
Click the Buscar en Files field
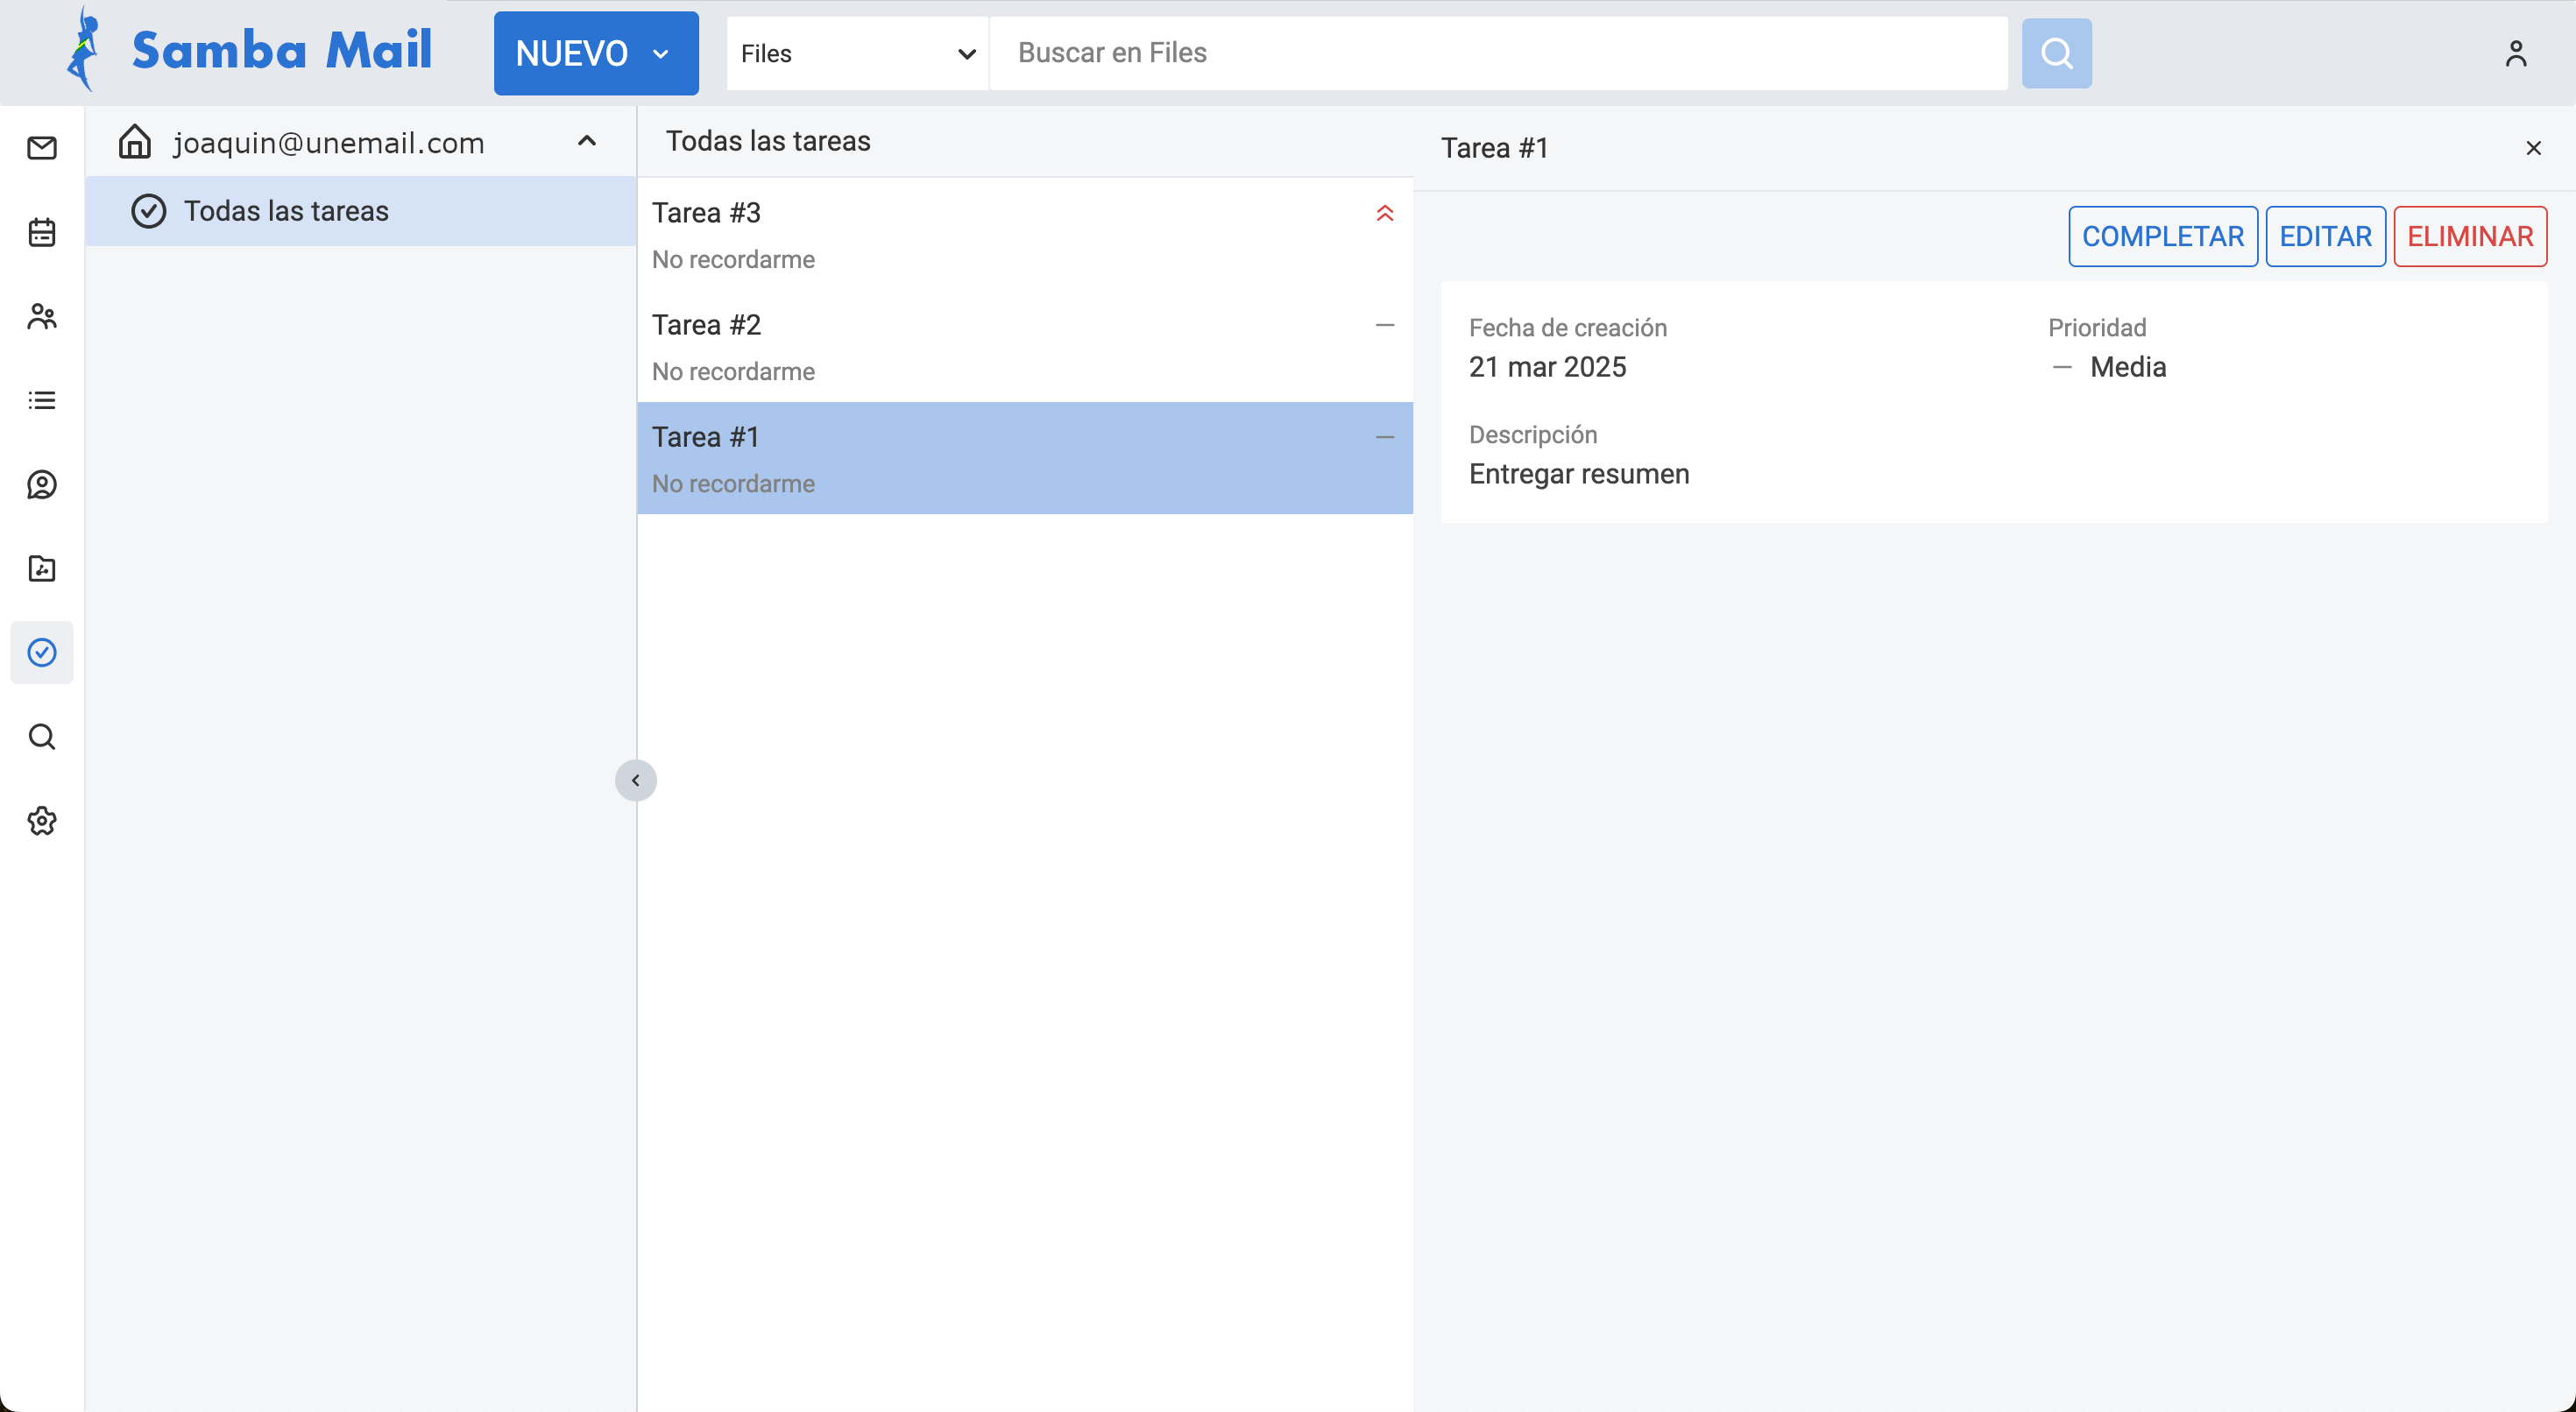[1498, 53]
